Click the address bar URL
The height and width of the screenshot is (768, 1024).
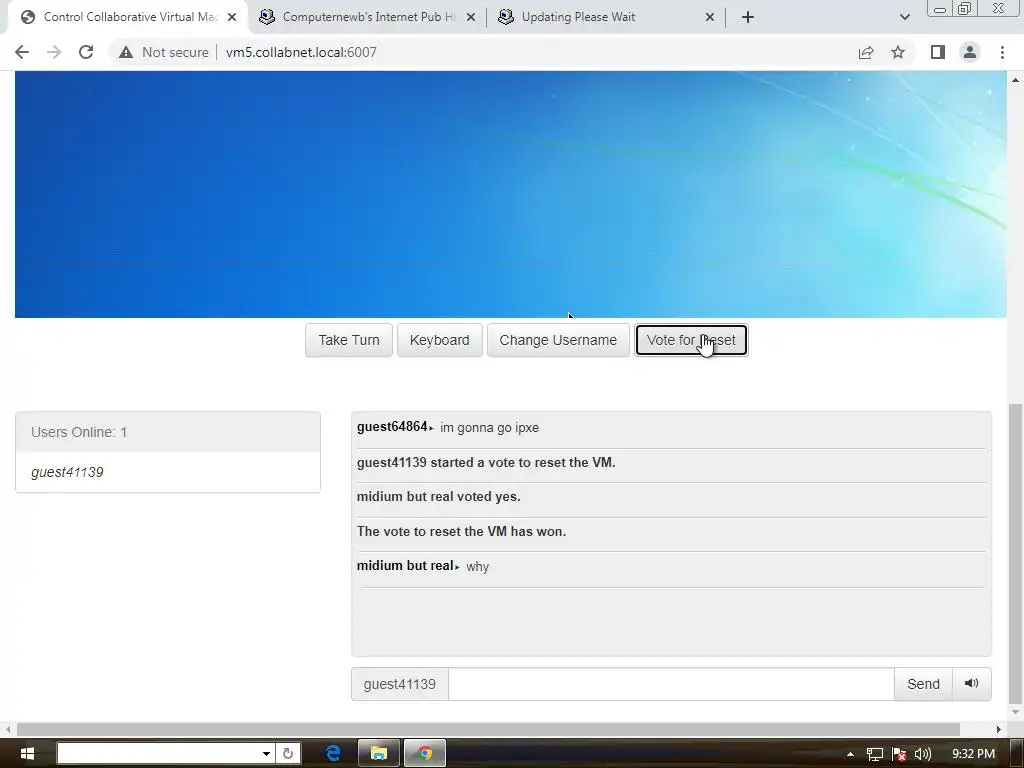301,52
